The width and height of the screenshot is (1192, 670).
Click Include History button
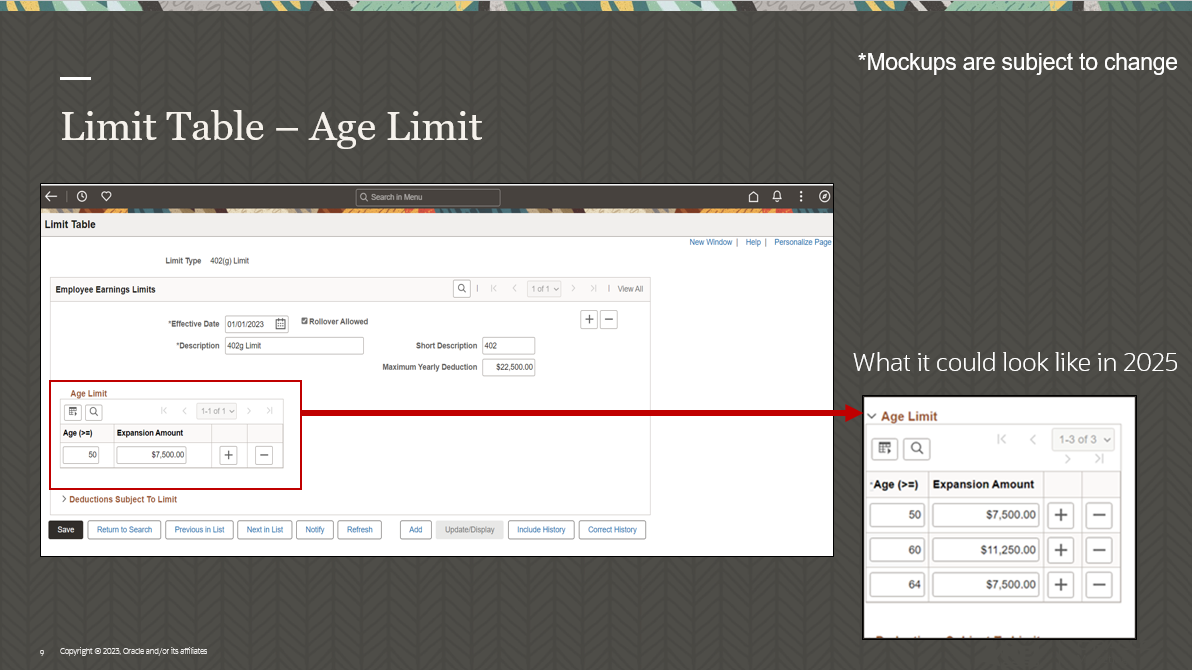pyautogui.click(x=541, y=529)
